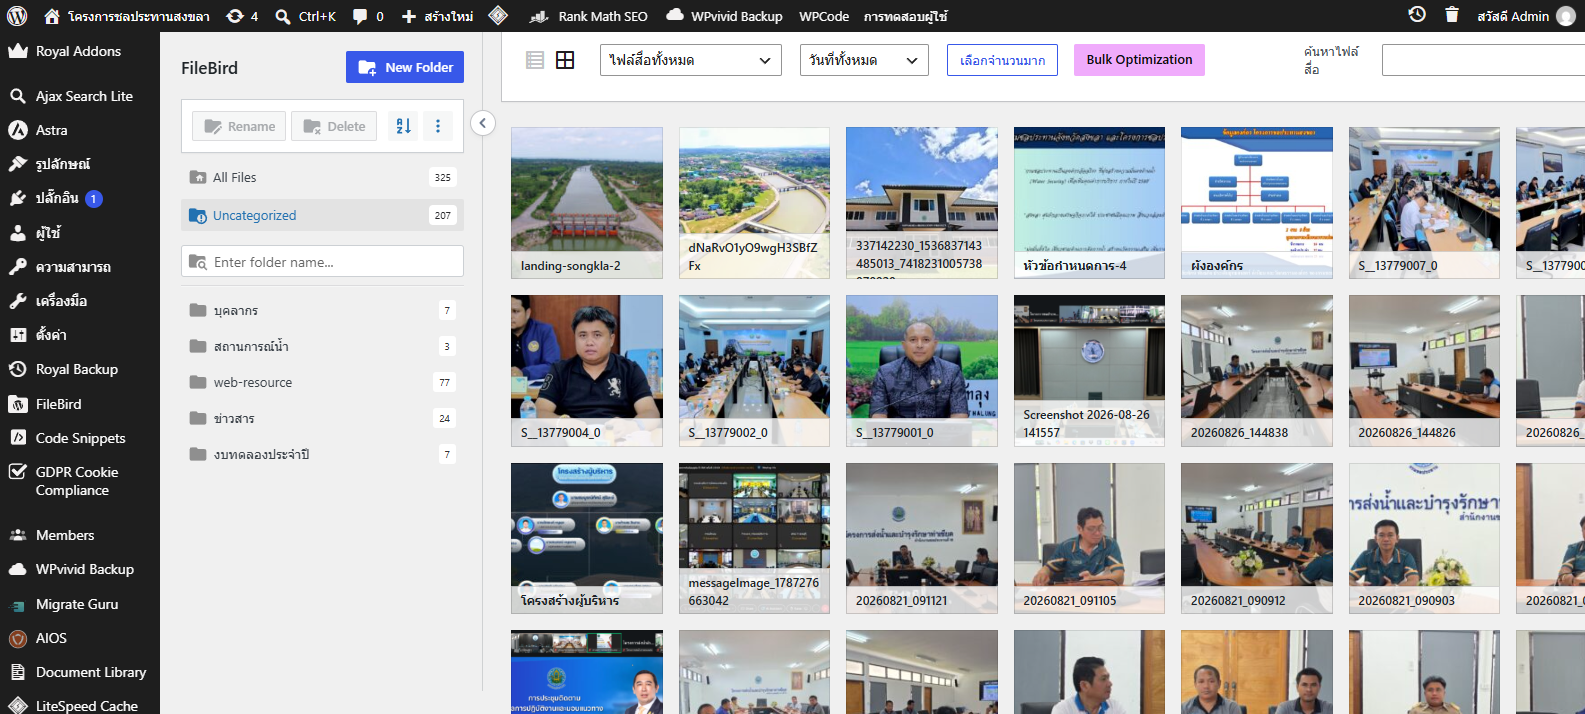Open the AIOS security menu
This screenshot has height=714, width=1585.
(x=80, y=638)
